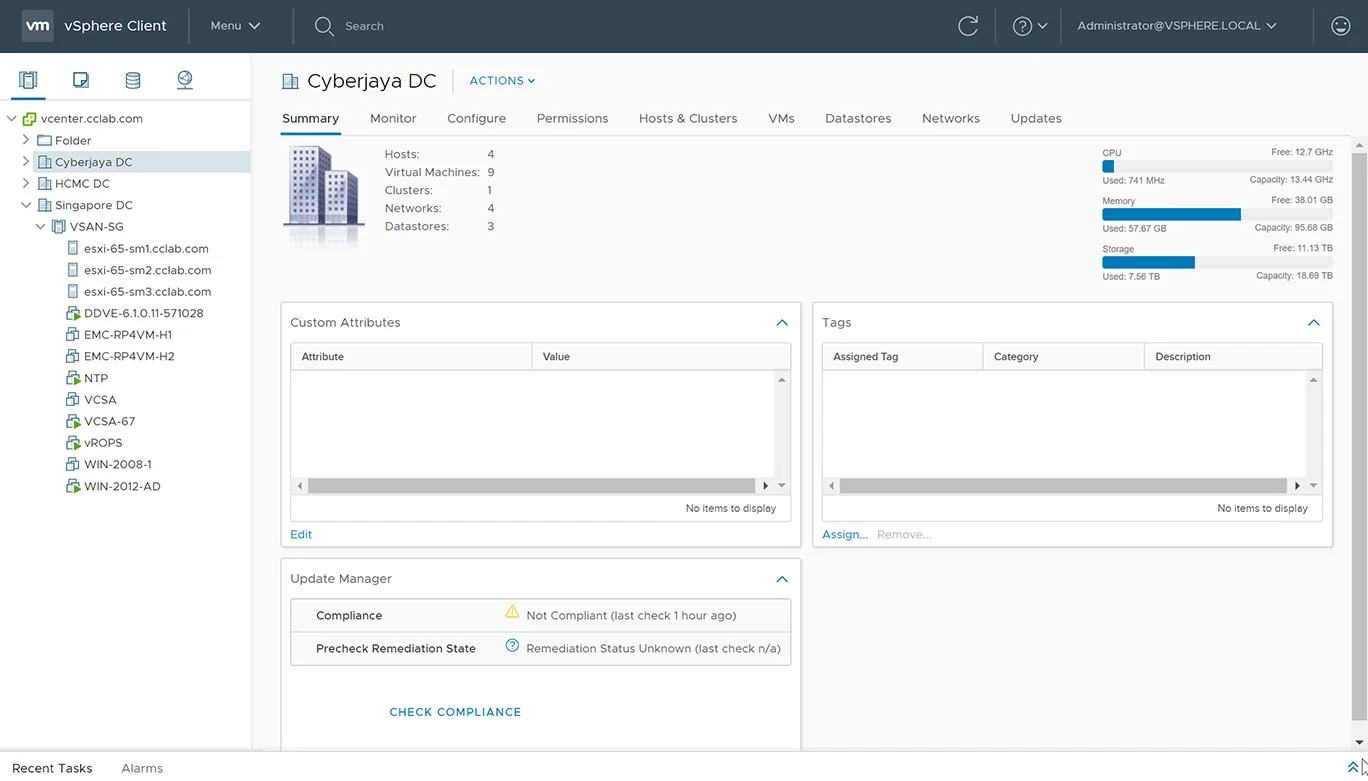This screenshot has width=1368, height=781.
Task: Open the Alarms tab at the bottom
Action: [x=142, y=768]
